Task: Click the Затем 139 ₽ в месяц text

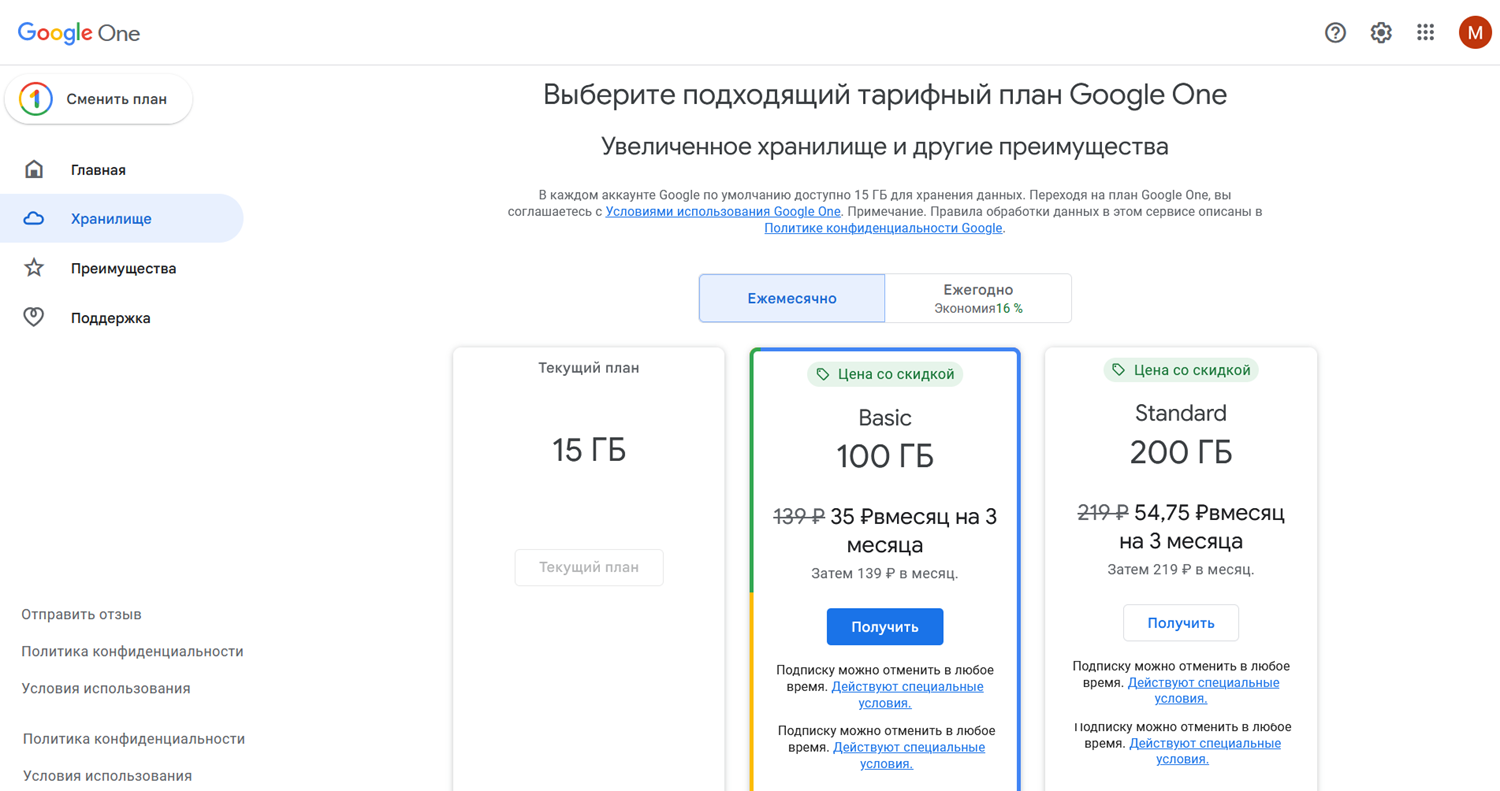Action: tap(885, 574)
